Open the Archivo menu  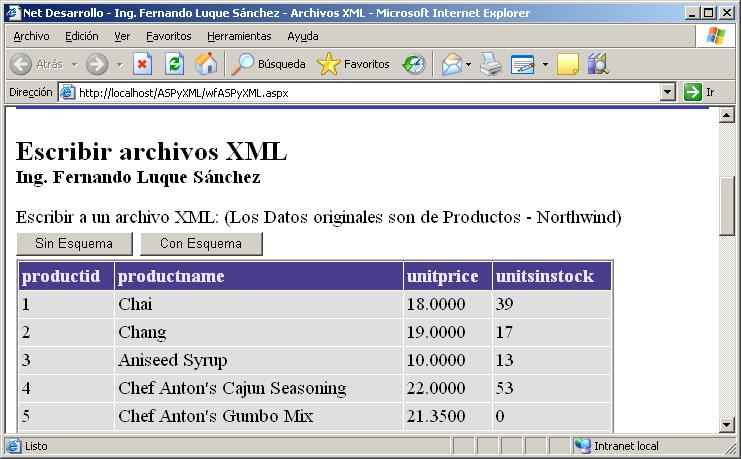(31, 36)
